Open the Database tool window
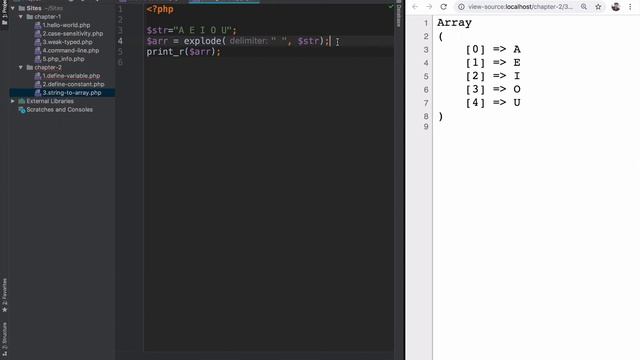Screen dimensions: 640x360 (399, 16)
